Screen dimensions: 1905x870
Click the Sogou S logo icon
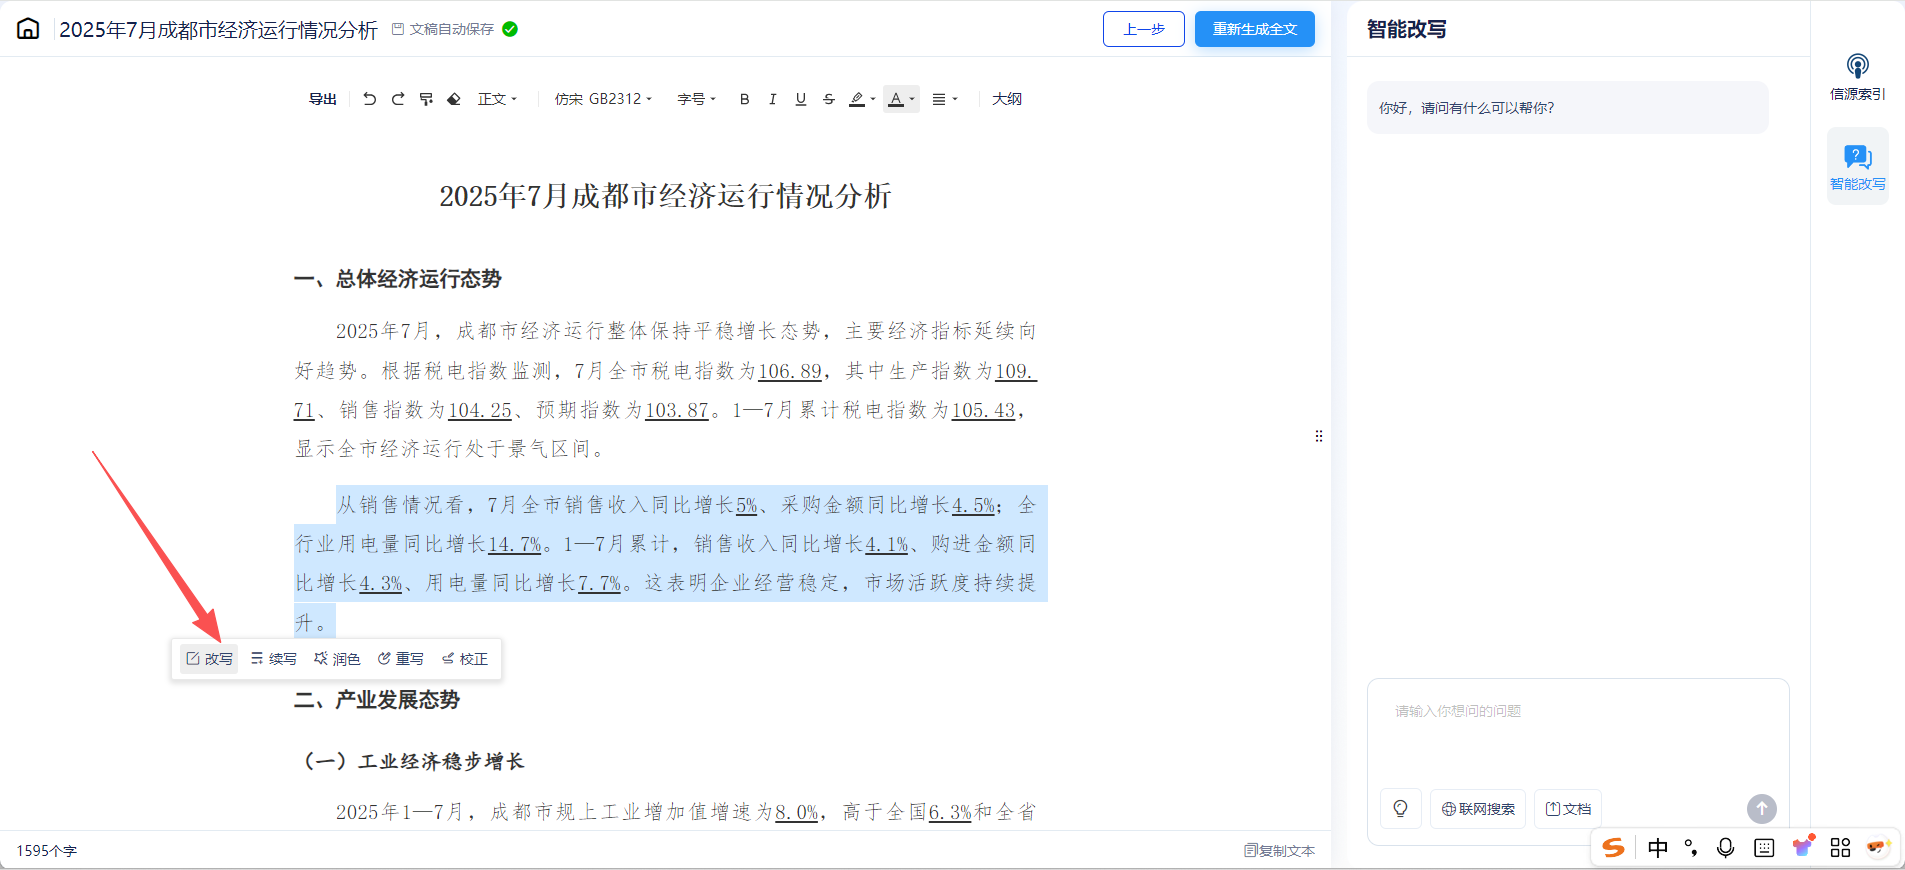1613,848
